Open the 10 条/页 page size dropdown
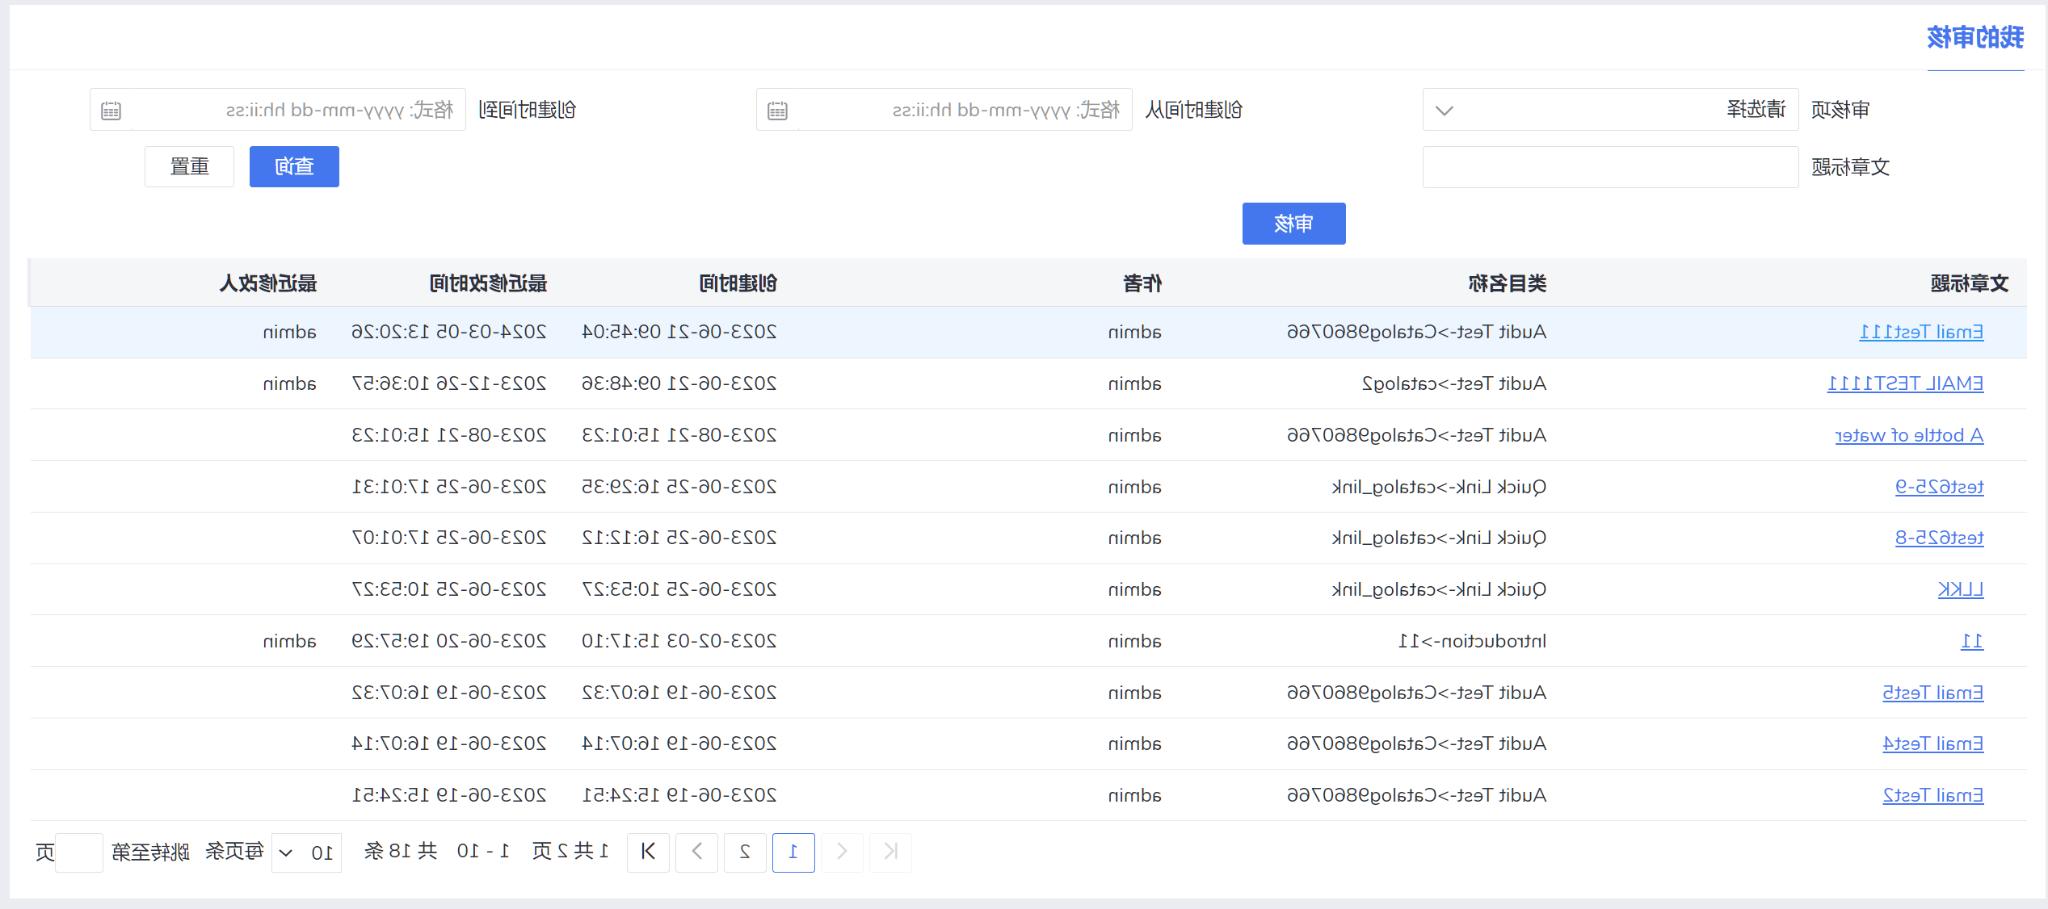2048x909 pixels. [307, 853]
